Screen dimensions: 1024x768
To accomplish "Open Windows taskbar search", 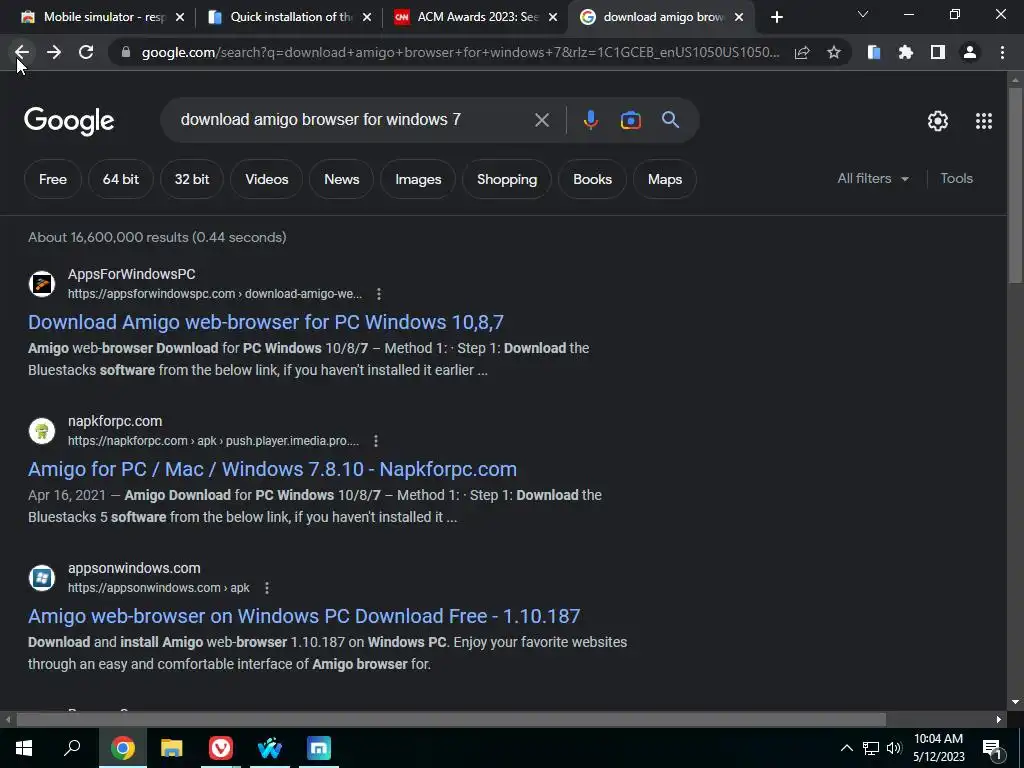I will tap(72, 748).
